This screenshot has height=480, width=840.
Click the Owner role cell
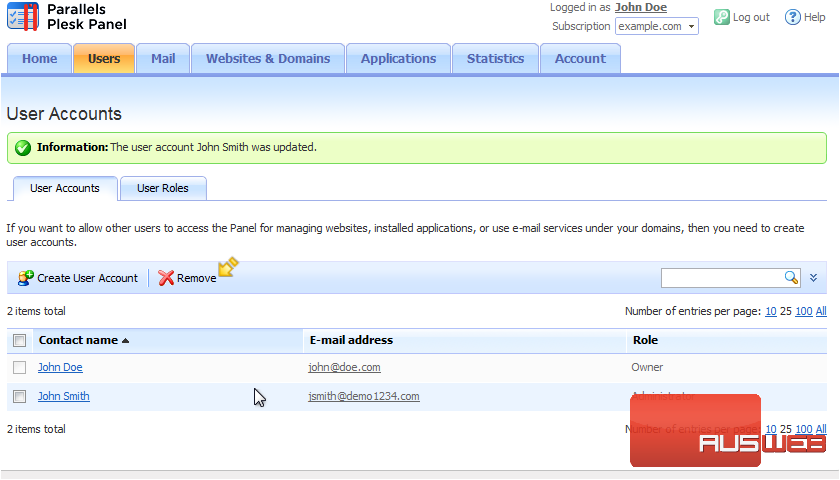[647, 367]
